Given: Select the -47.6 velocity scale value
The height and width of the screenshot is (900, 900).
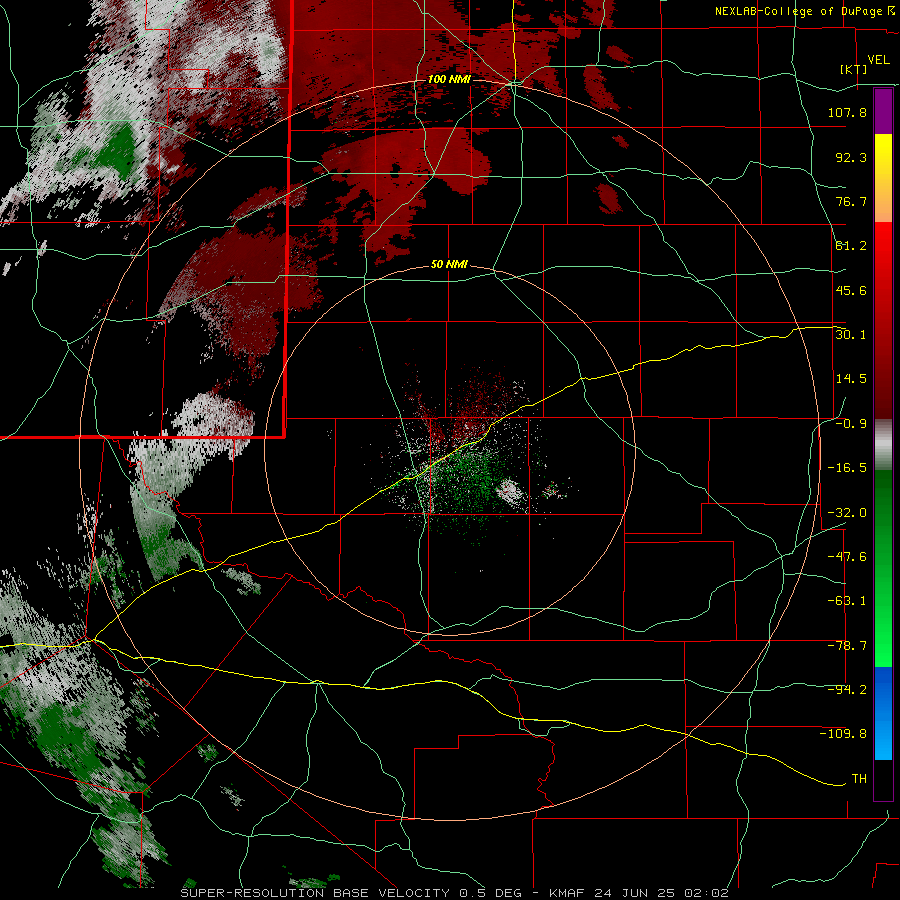Looking at the screenshot, I should click(x=847, y=557).
